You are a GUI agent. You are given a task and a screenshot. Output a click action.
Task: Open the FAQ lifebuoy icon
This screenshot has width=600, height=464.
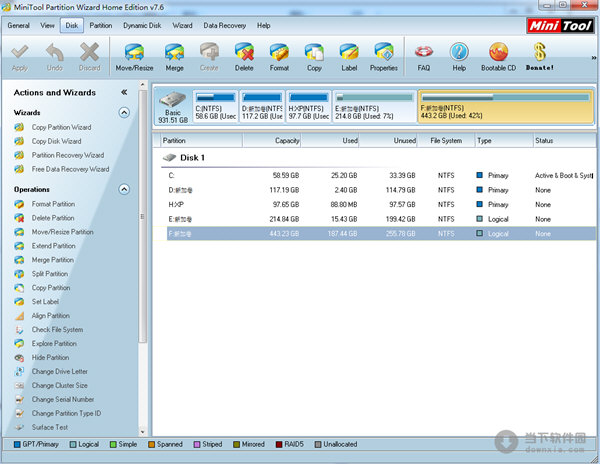tap(424, 52)
